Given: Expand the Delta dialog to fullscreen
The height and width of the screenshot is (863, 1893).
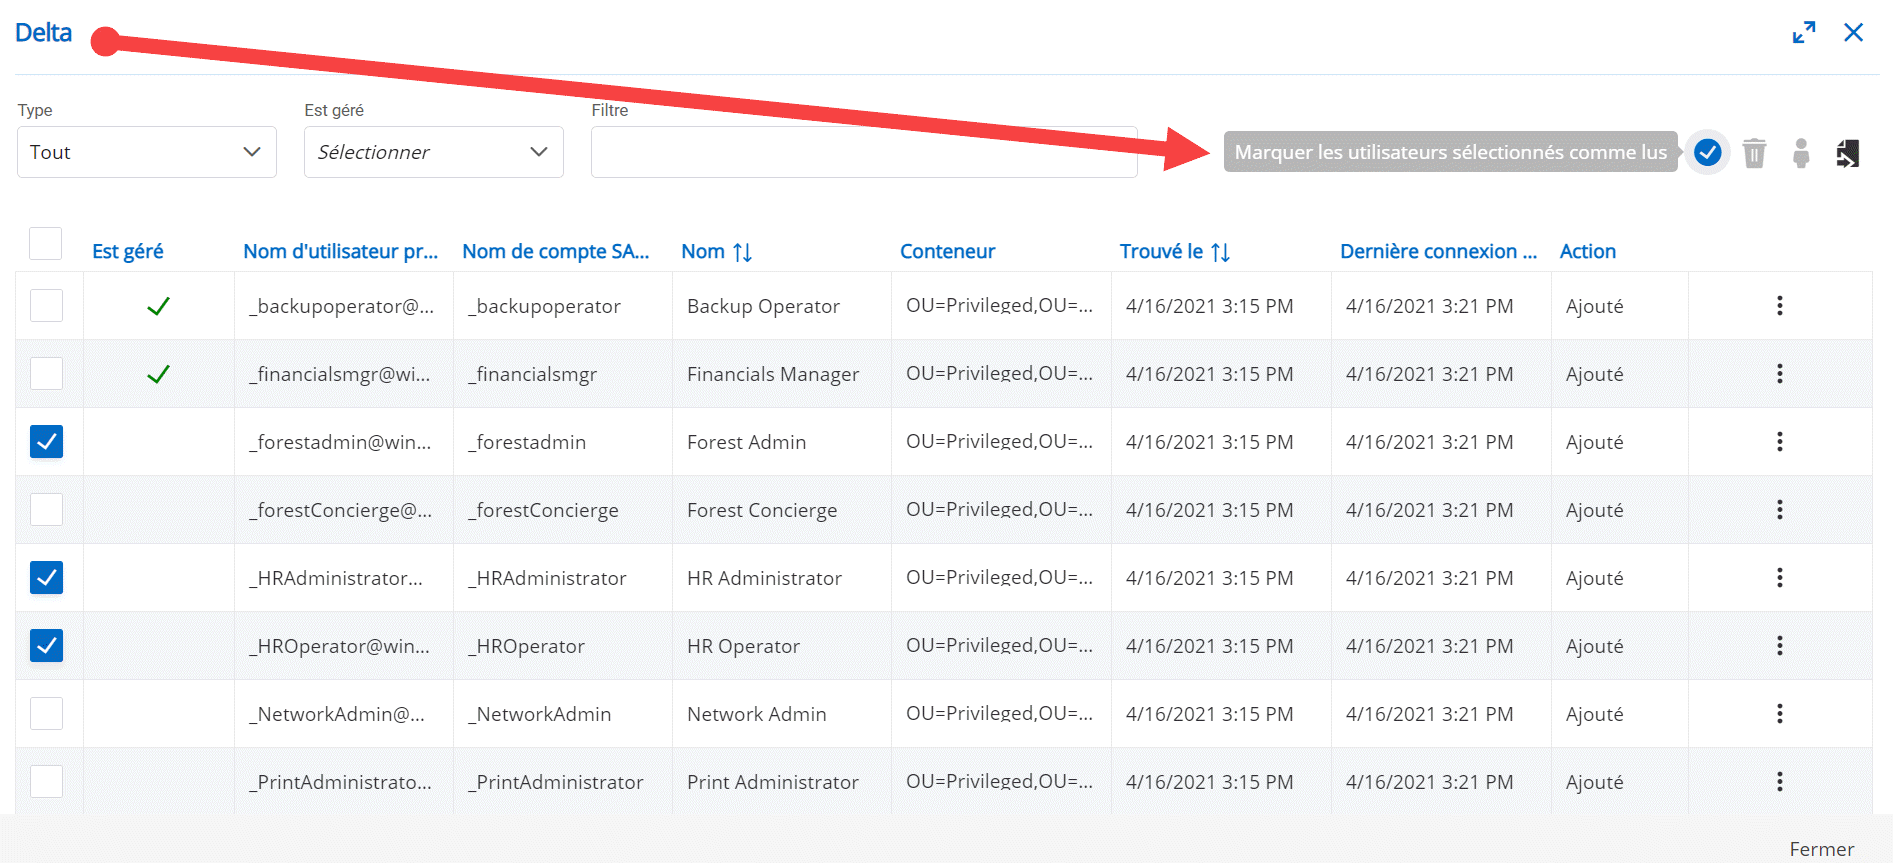Looking at the screenshot, I should point(1804,33).
